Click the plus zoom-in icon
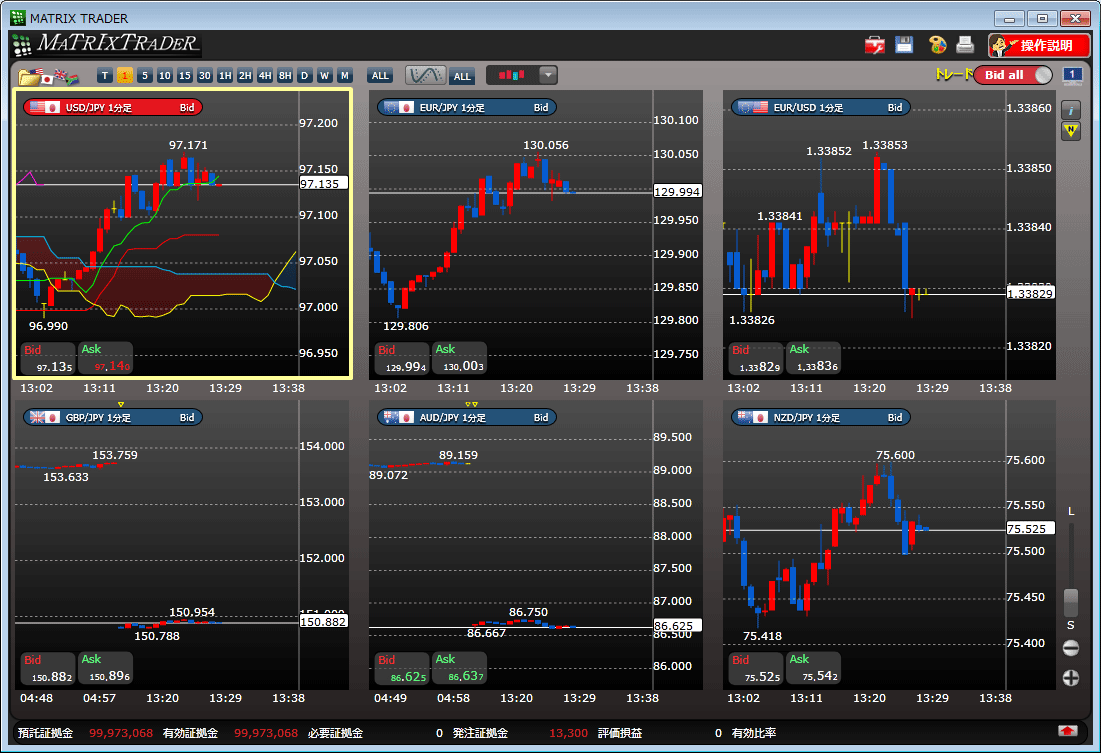The width and height of the screenshot is (1101, 753). [1071, 677]
